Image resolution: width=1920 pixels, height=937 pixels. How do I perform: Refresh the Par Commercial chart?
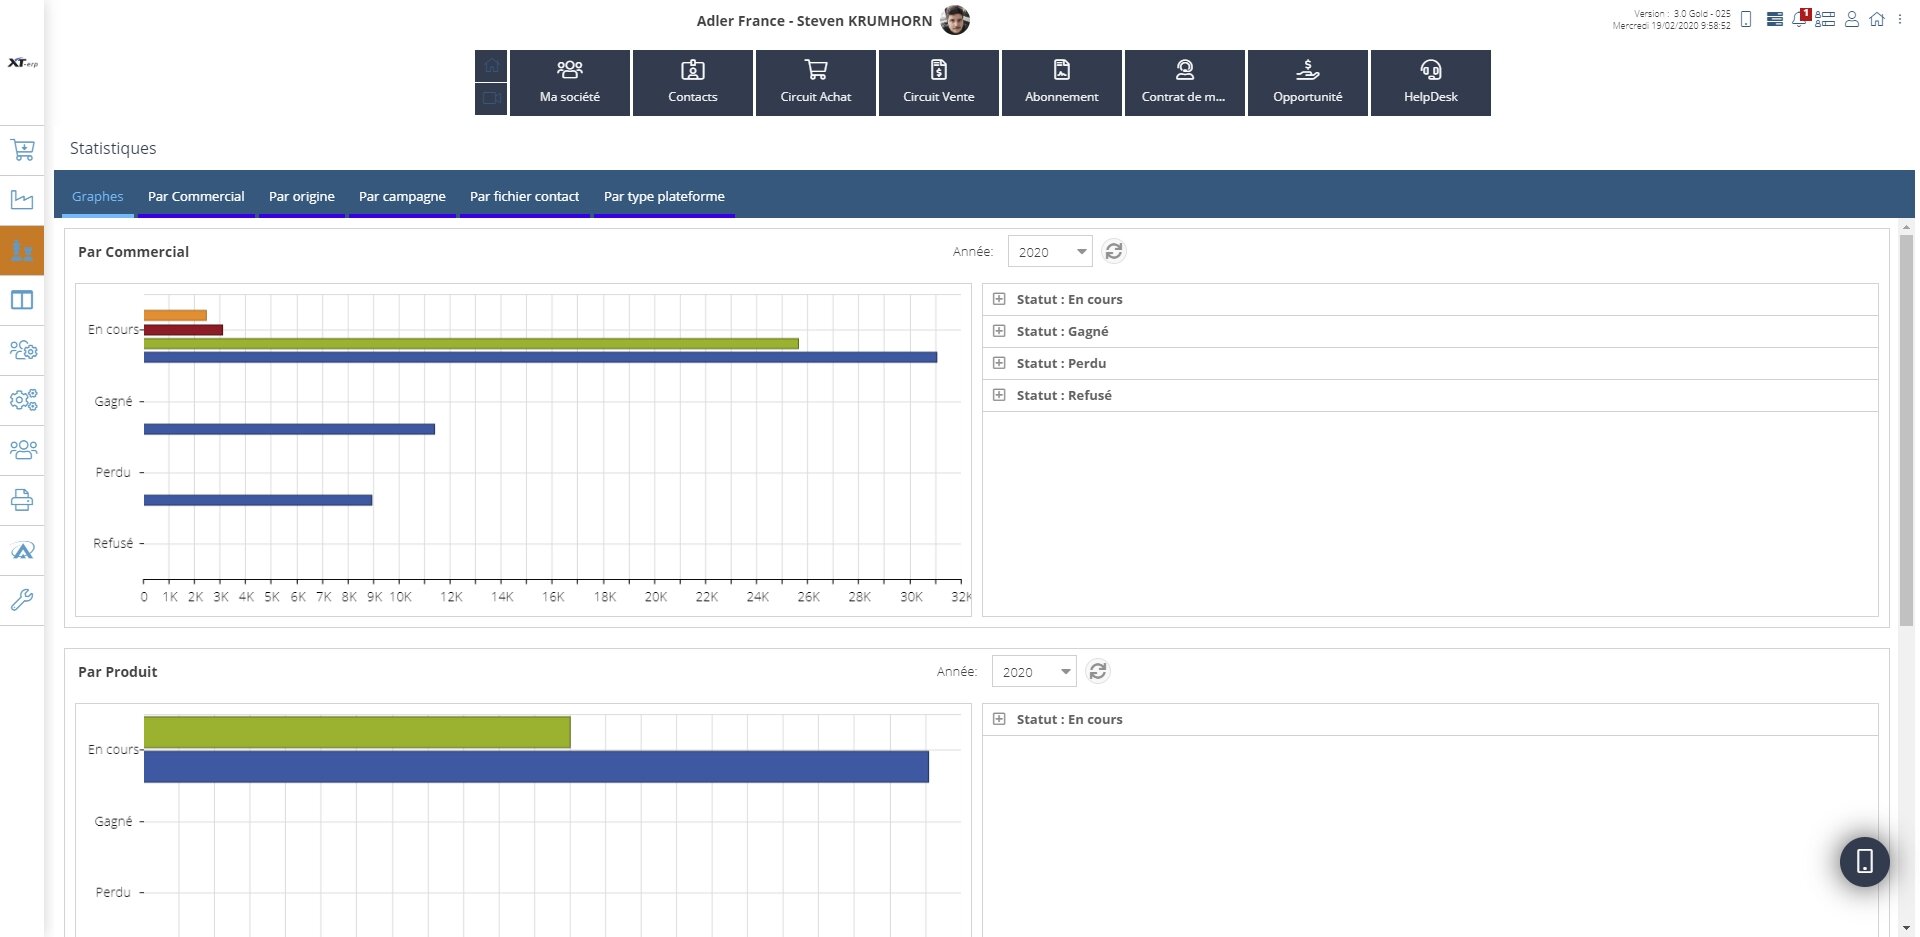click(1114, 252)
